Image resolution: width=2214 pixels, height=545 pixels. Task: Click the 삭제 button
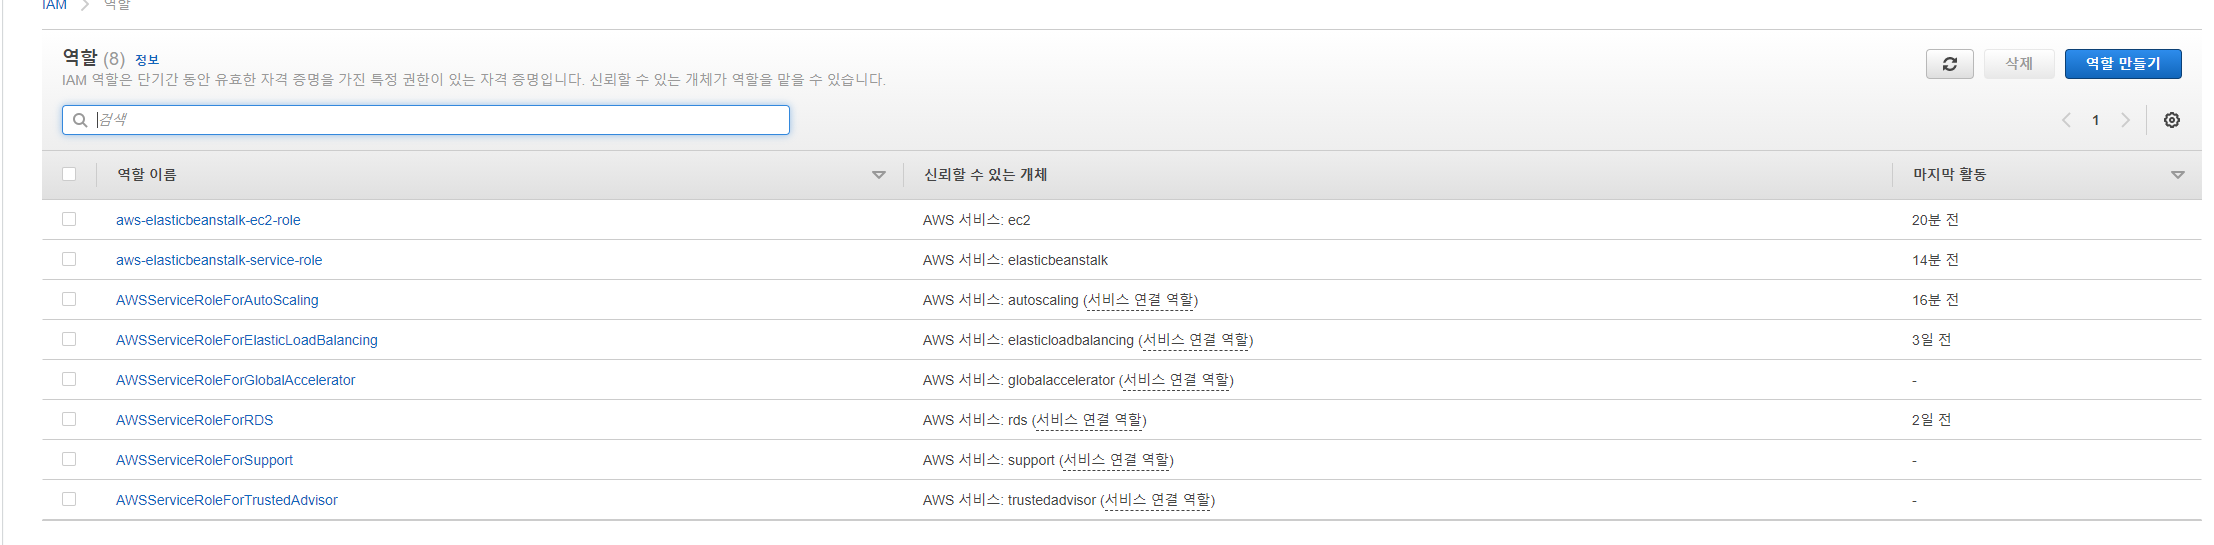2019,64
